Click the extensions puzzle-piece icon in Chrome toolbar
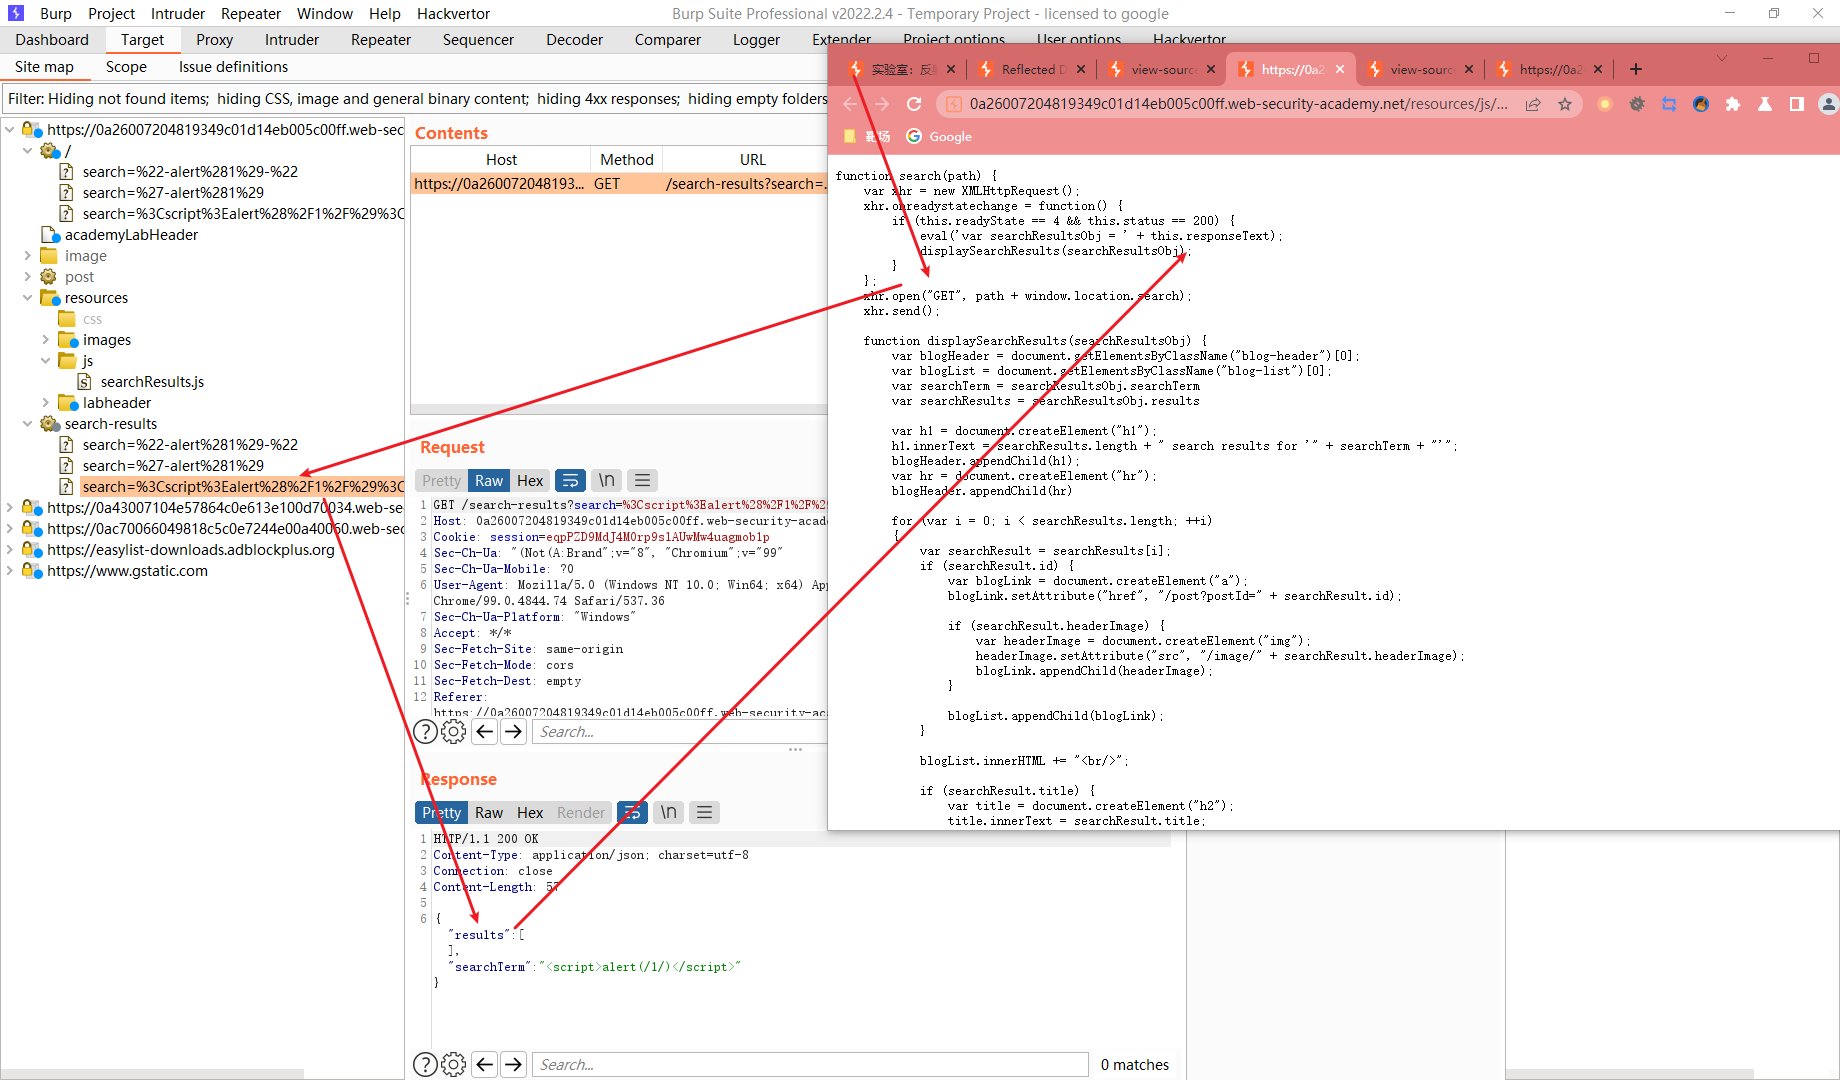Screen dimensions: 1840x1080 tap(1733, 104)
